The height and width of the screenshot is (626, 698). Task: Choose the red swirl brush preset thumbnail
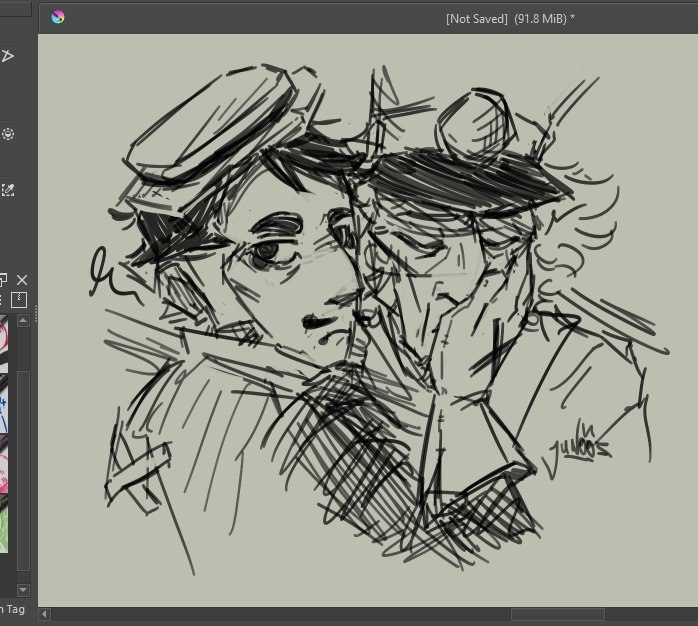pyautogui.click(x=4, y=463)
